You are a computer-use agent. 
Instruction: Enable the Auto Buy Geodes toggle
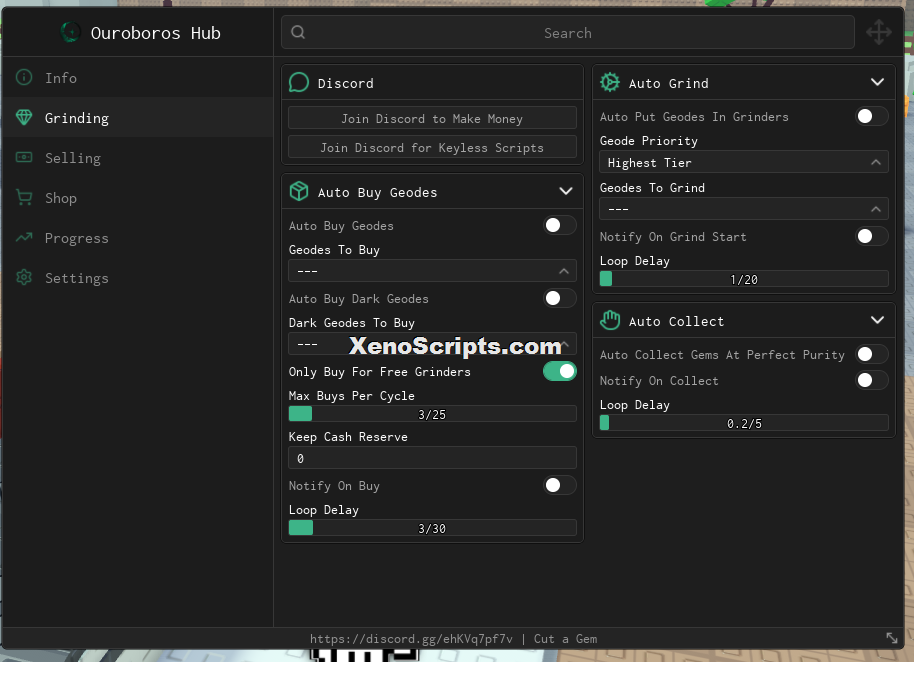[560, 225]
